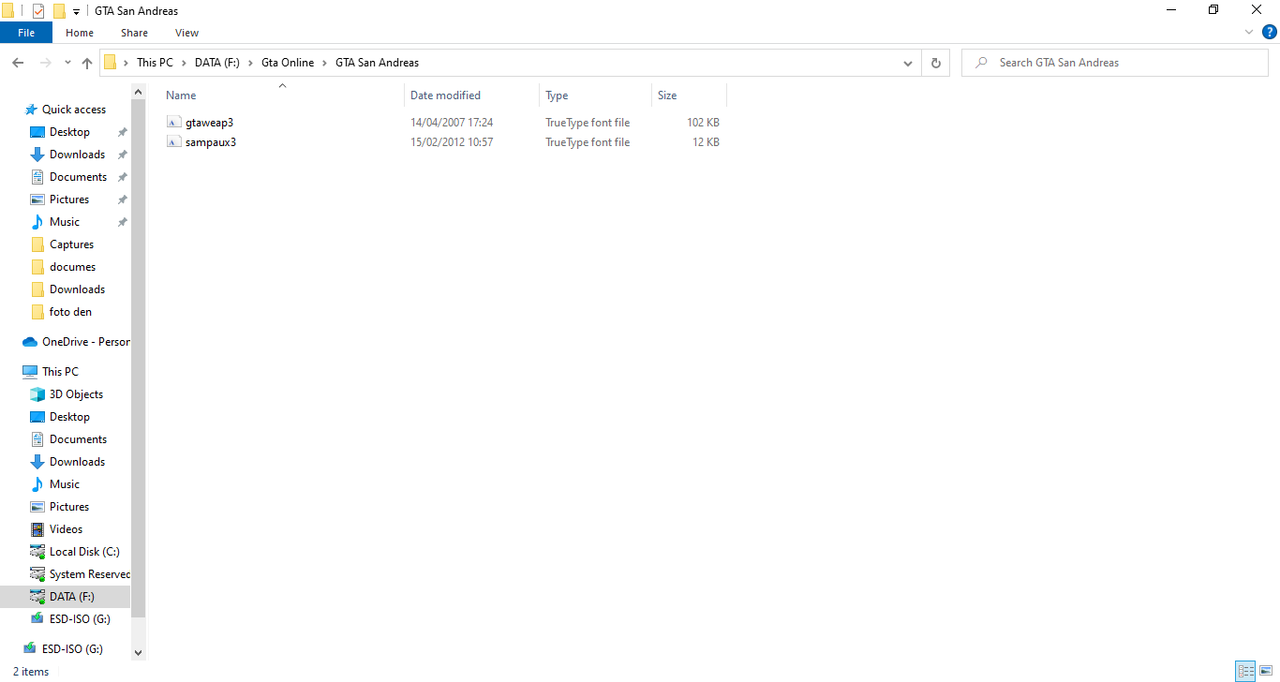Open pinned Desktop under Quick access

[x=70, y=132]
